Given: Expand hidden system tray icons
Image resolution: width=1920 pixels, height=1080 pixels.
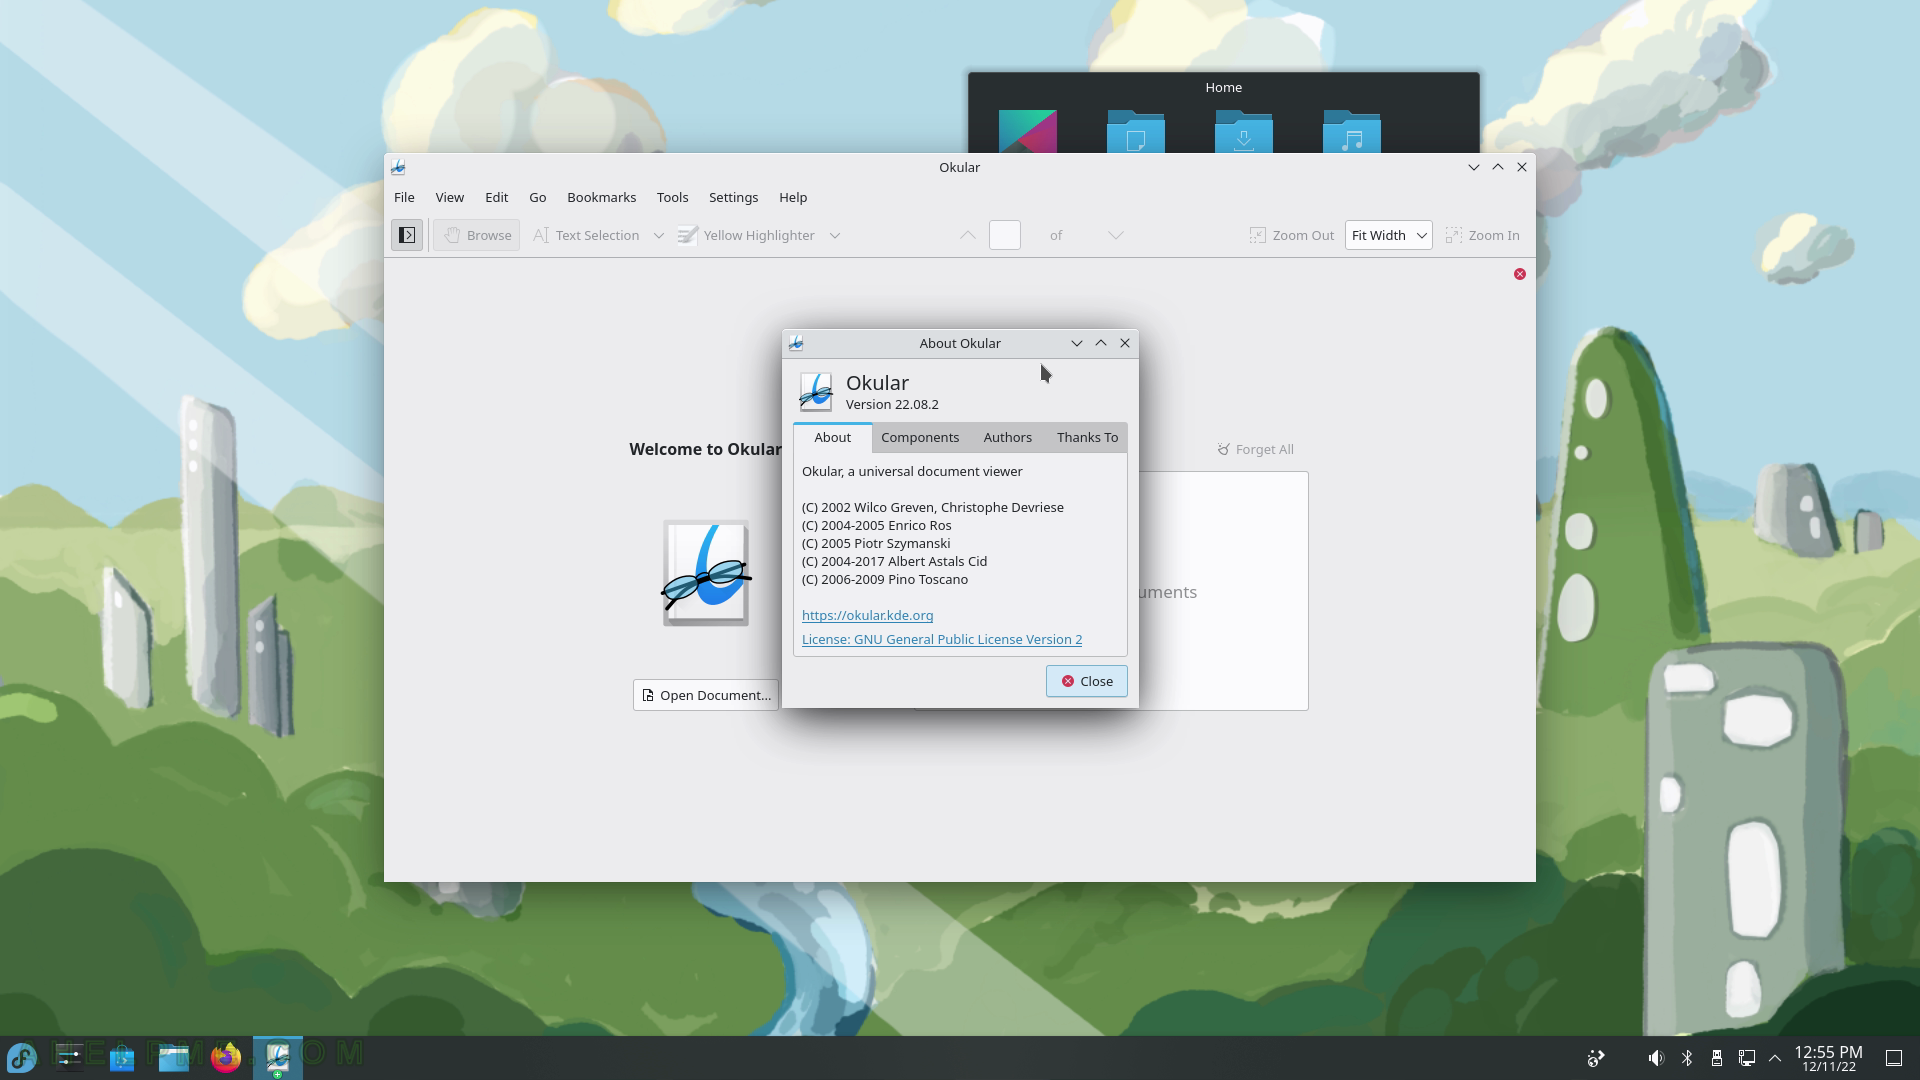Looking at the screenshot, I should (x=1775, y=1058).
